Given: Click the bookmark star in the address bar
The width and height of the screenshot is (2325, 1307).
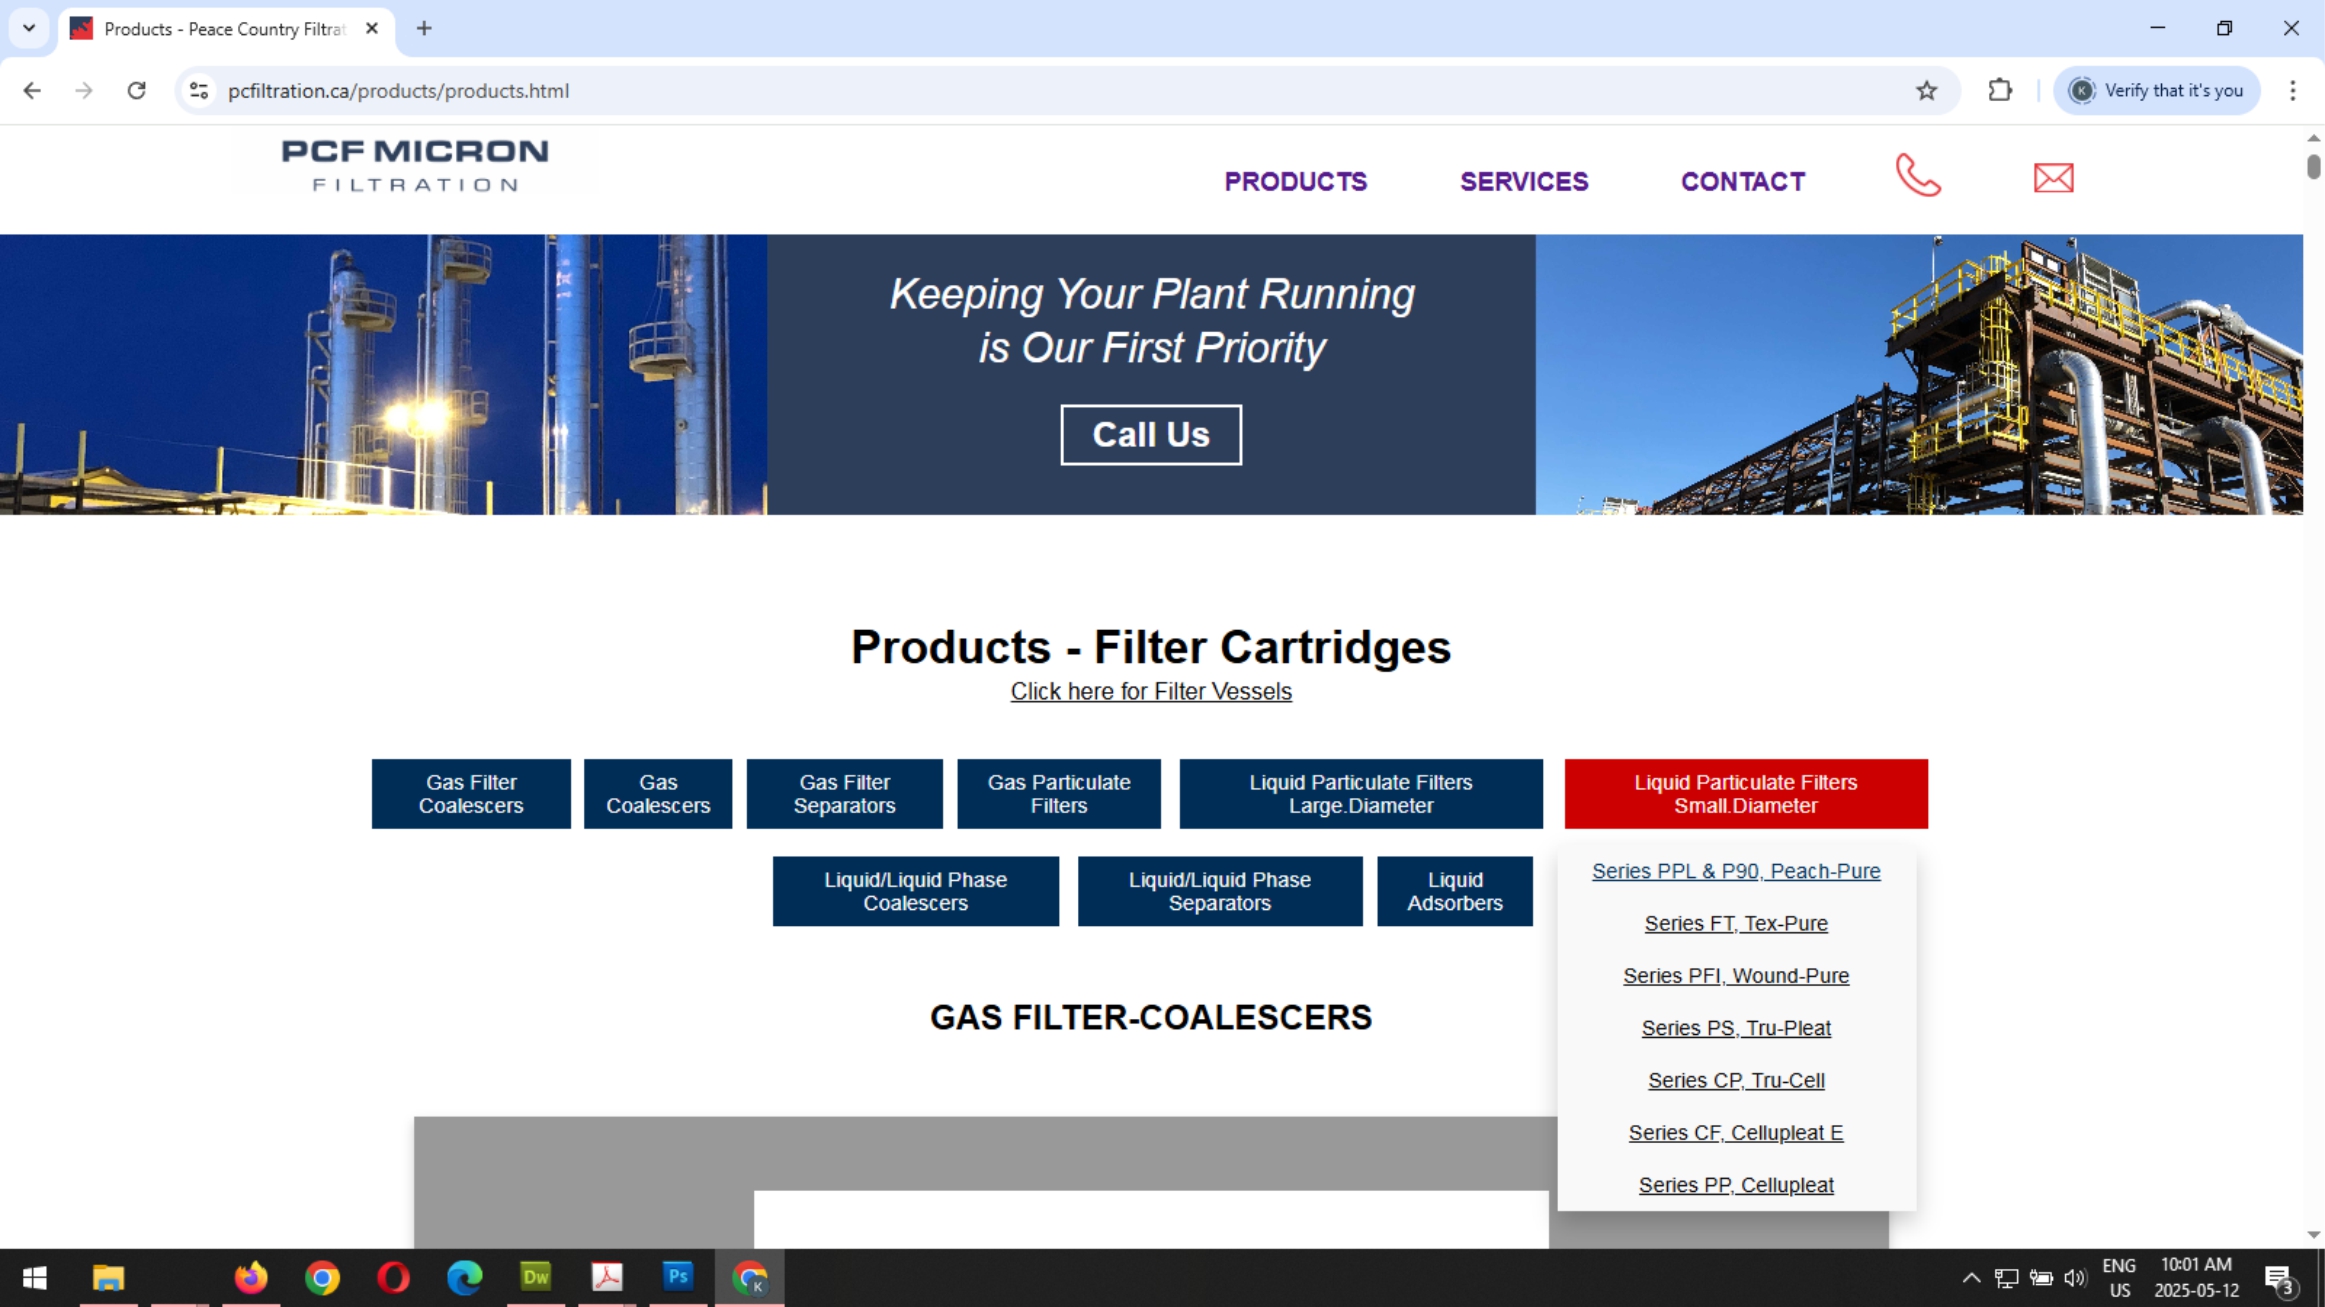Looking at the screenshot, I should pos(1925,90).
